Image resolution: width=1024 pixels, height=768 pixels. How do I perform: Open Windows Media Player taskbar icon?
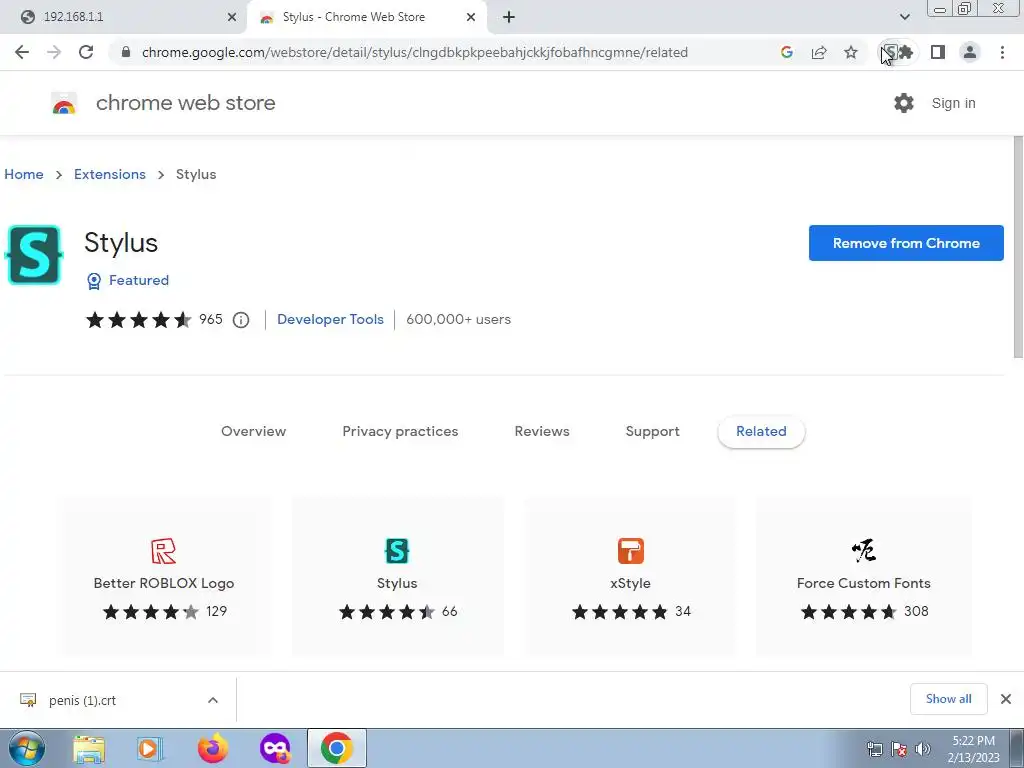click(x=150, y=749)
